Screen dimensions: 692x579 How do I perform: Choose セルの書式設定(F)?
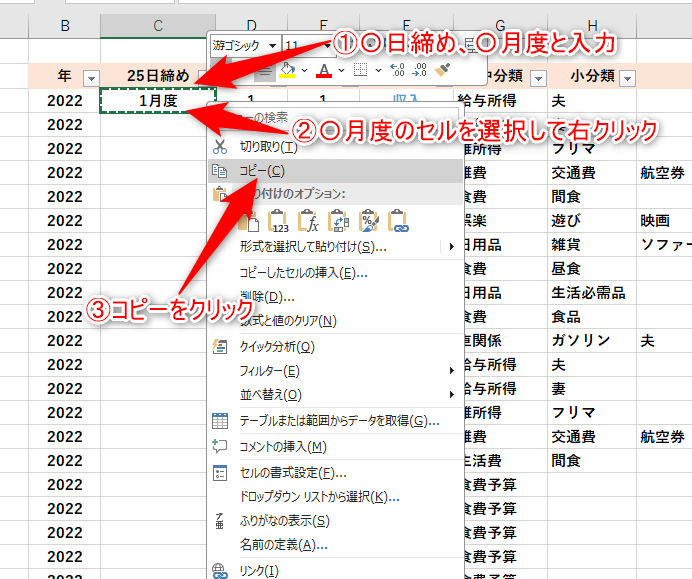335,473
